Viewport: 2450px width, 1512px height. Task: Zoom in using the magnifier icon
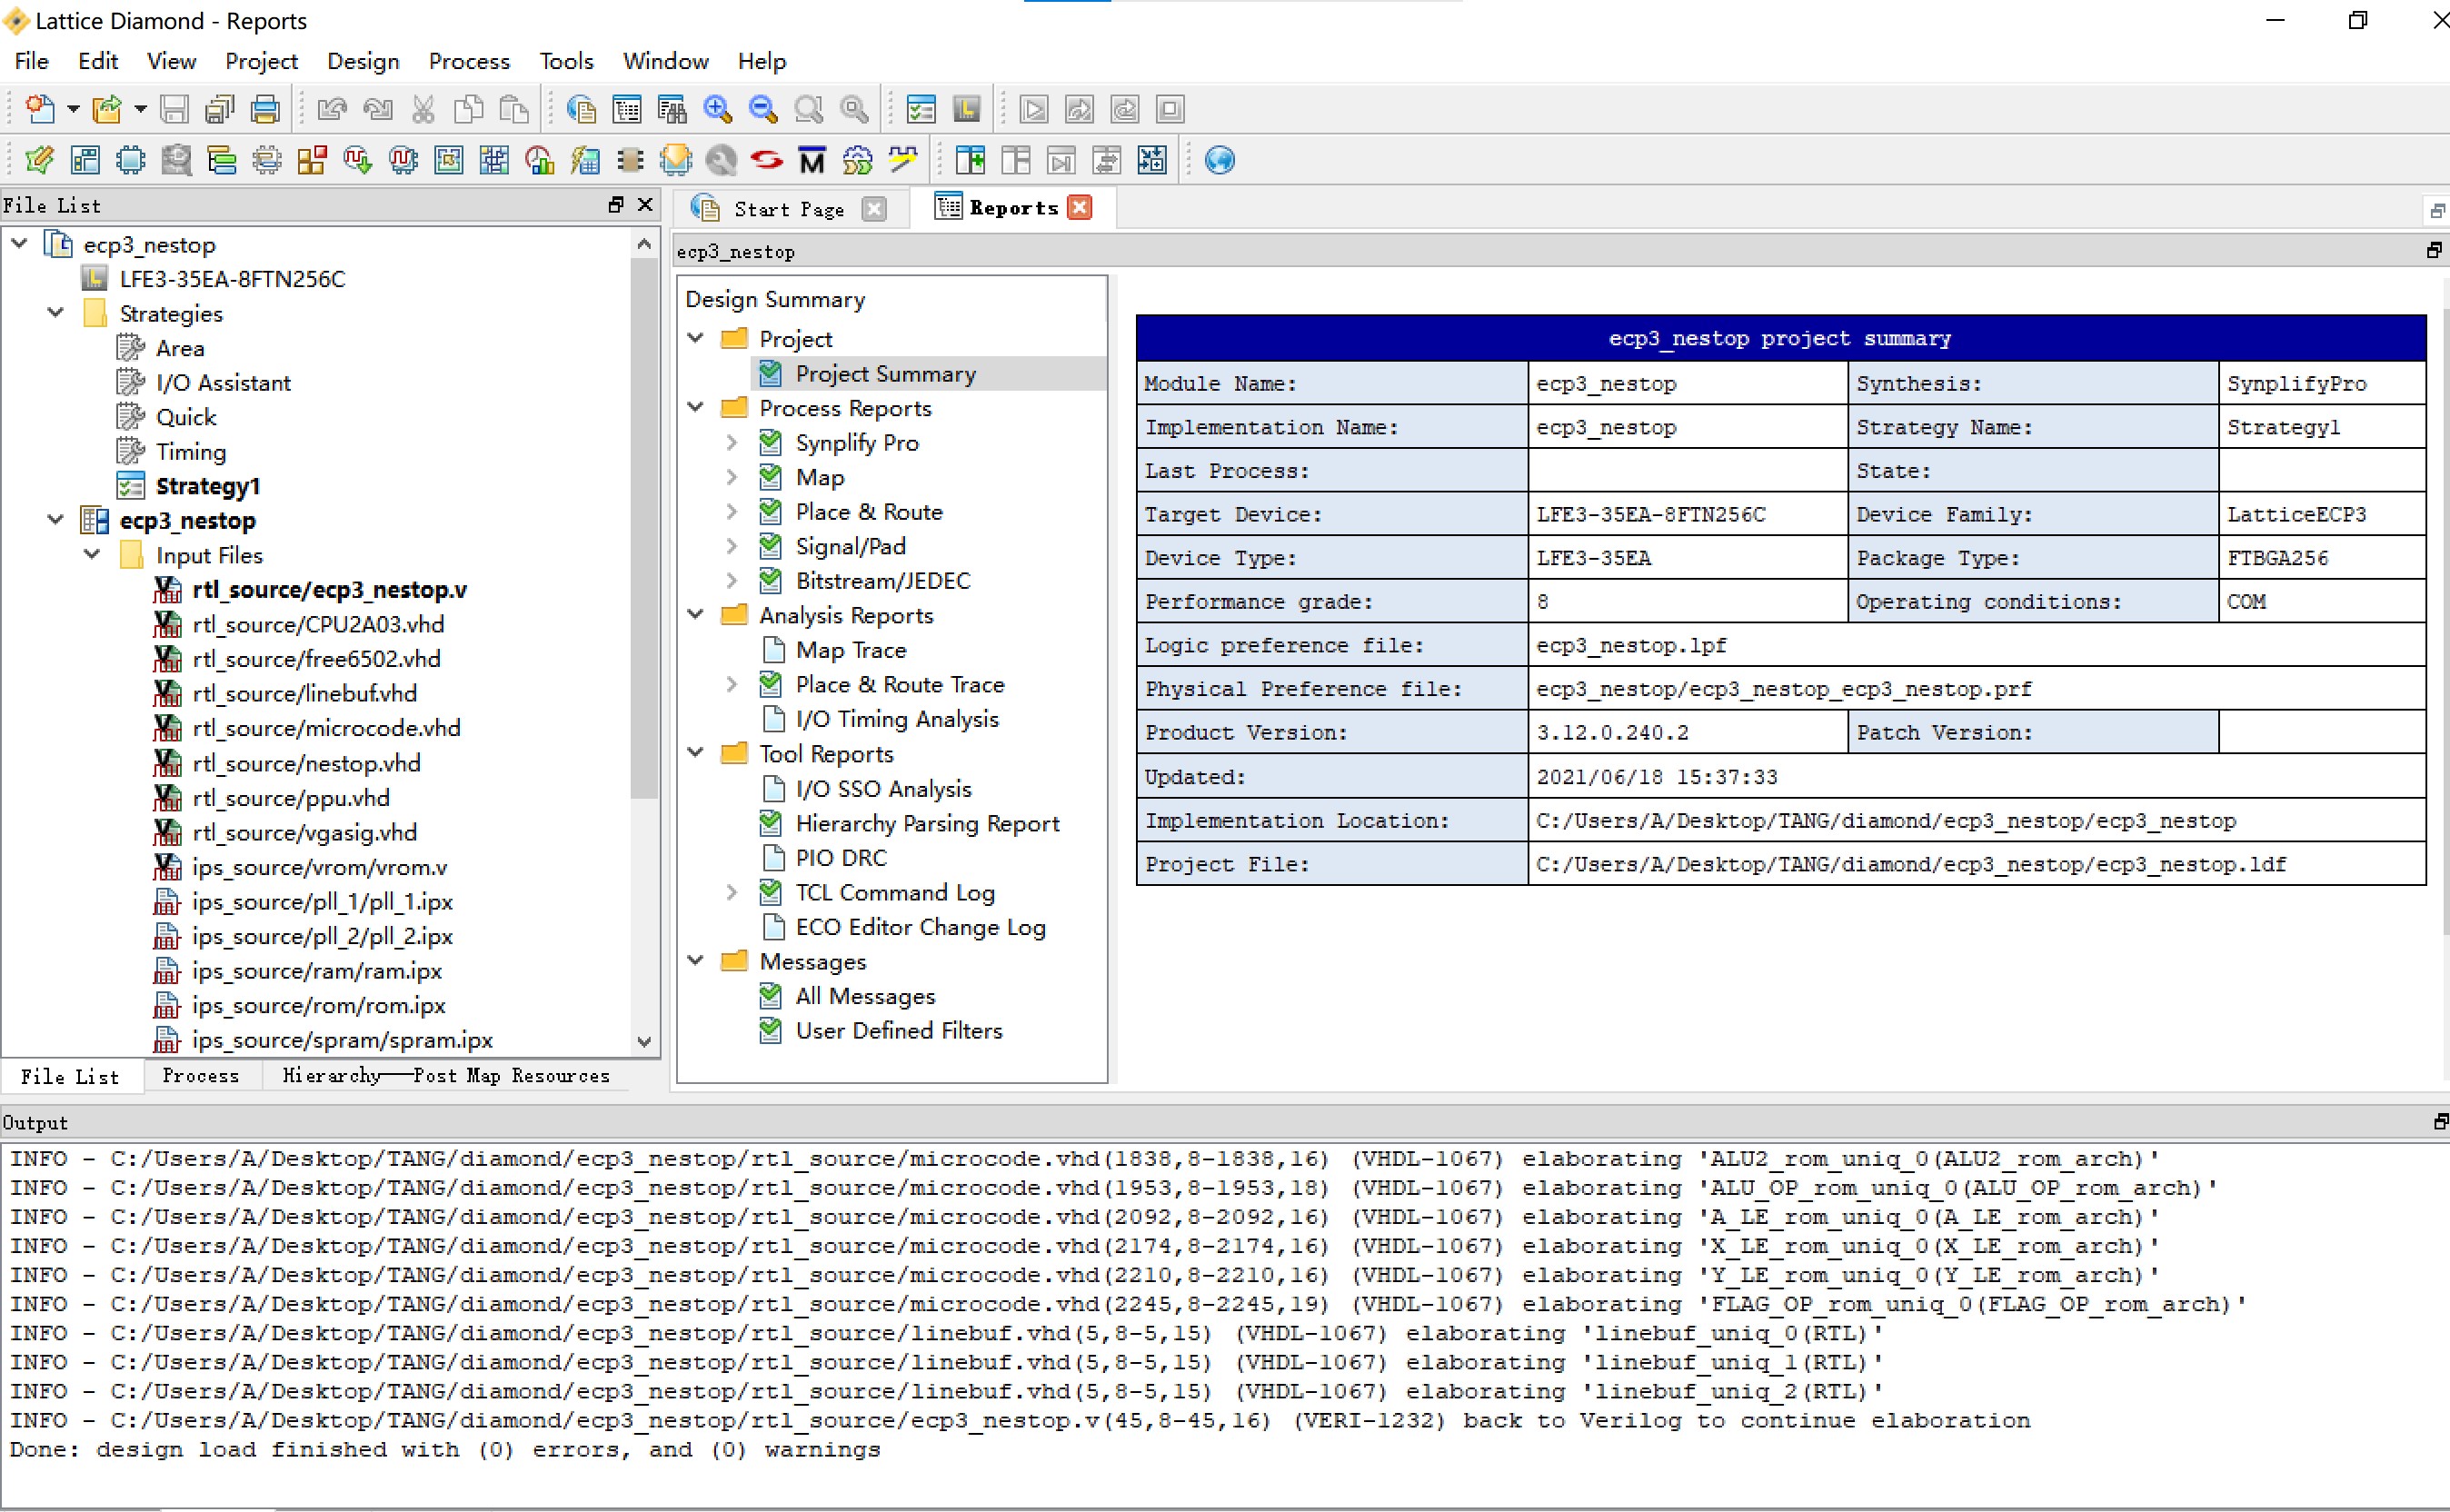click(718, 110)
